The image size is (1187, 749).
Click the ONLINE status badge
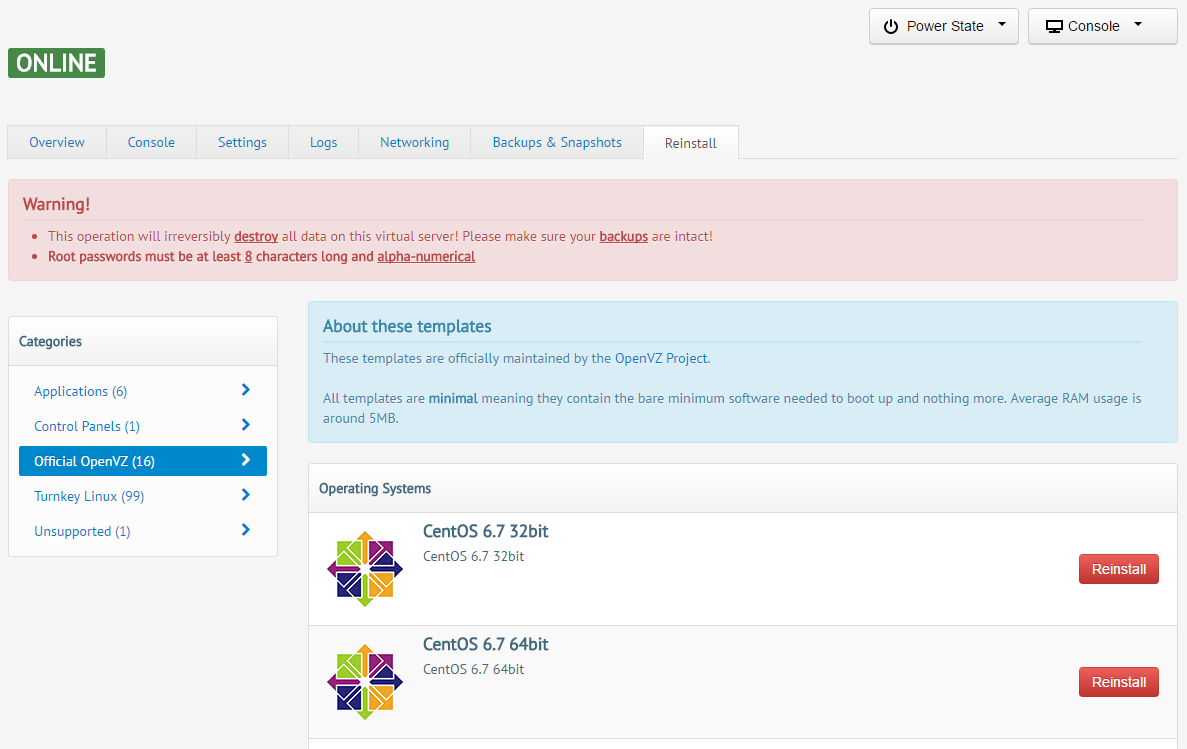[56, 63]
